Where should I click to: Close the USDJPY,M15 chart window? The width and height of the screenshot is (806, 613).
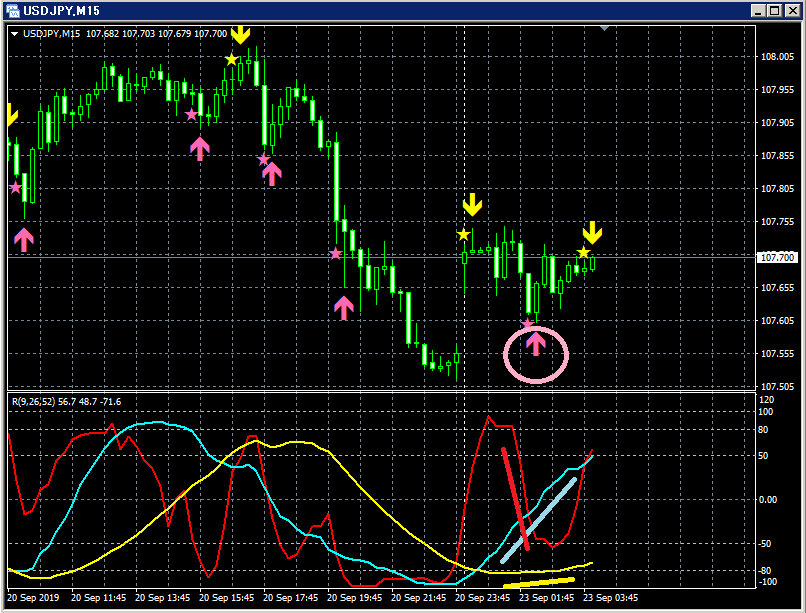click(792, 11)
